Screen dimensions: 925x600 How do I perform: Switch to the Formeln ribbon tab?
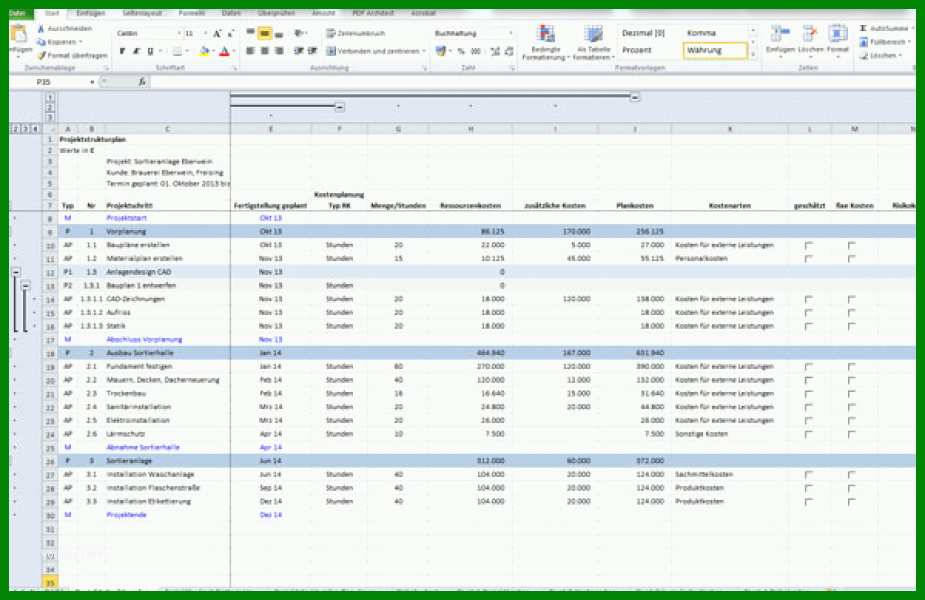(192, 13)
